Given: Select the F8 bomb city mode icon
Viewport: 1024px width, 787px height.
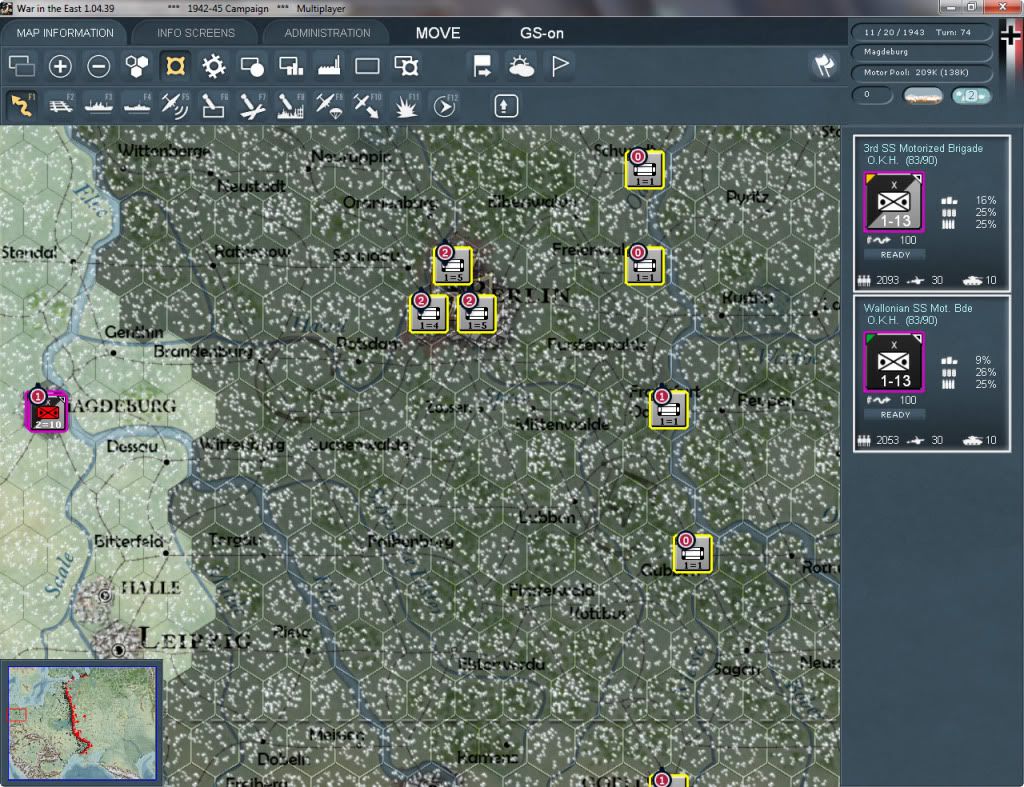Looking at the screenshot, I should [291, 105].
